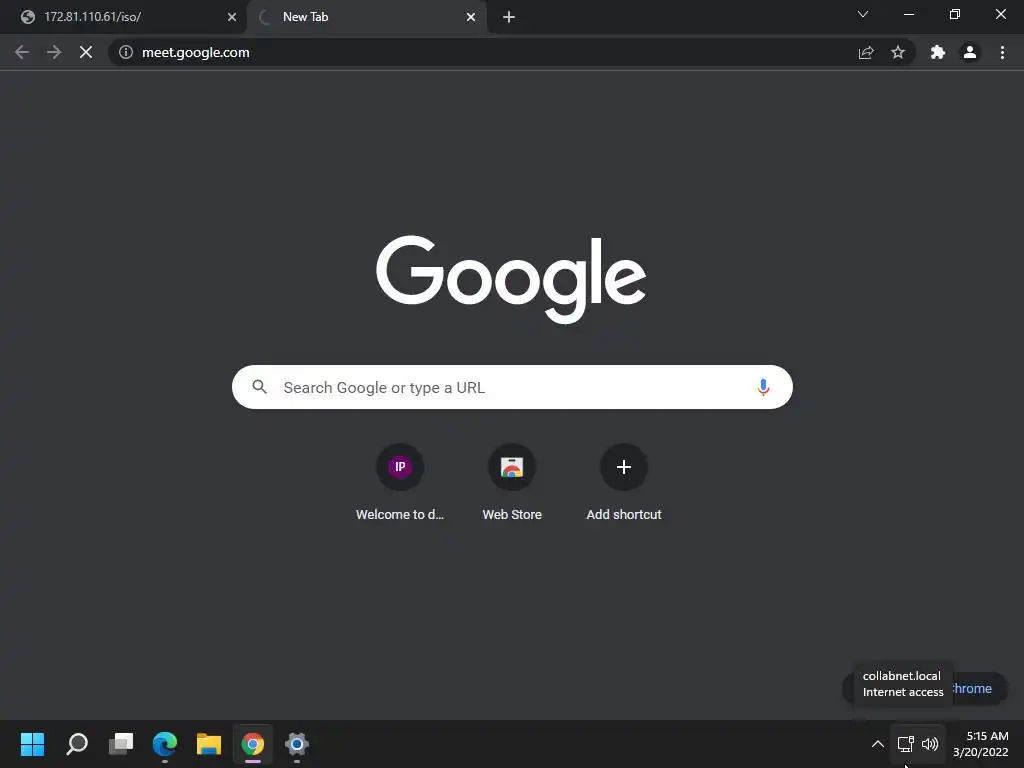Open File Explorer from the taskbar
The height and width of the screenshot is (768, 1024).
209,744
